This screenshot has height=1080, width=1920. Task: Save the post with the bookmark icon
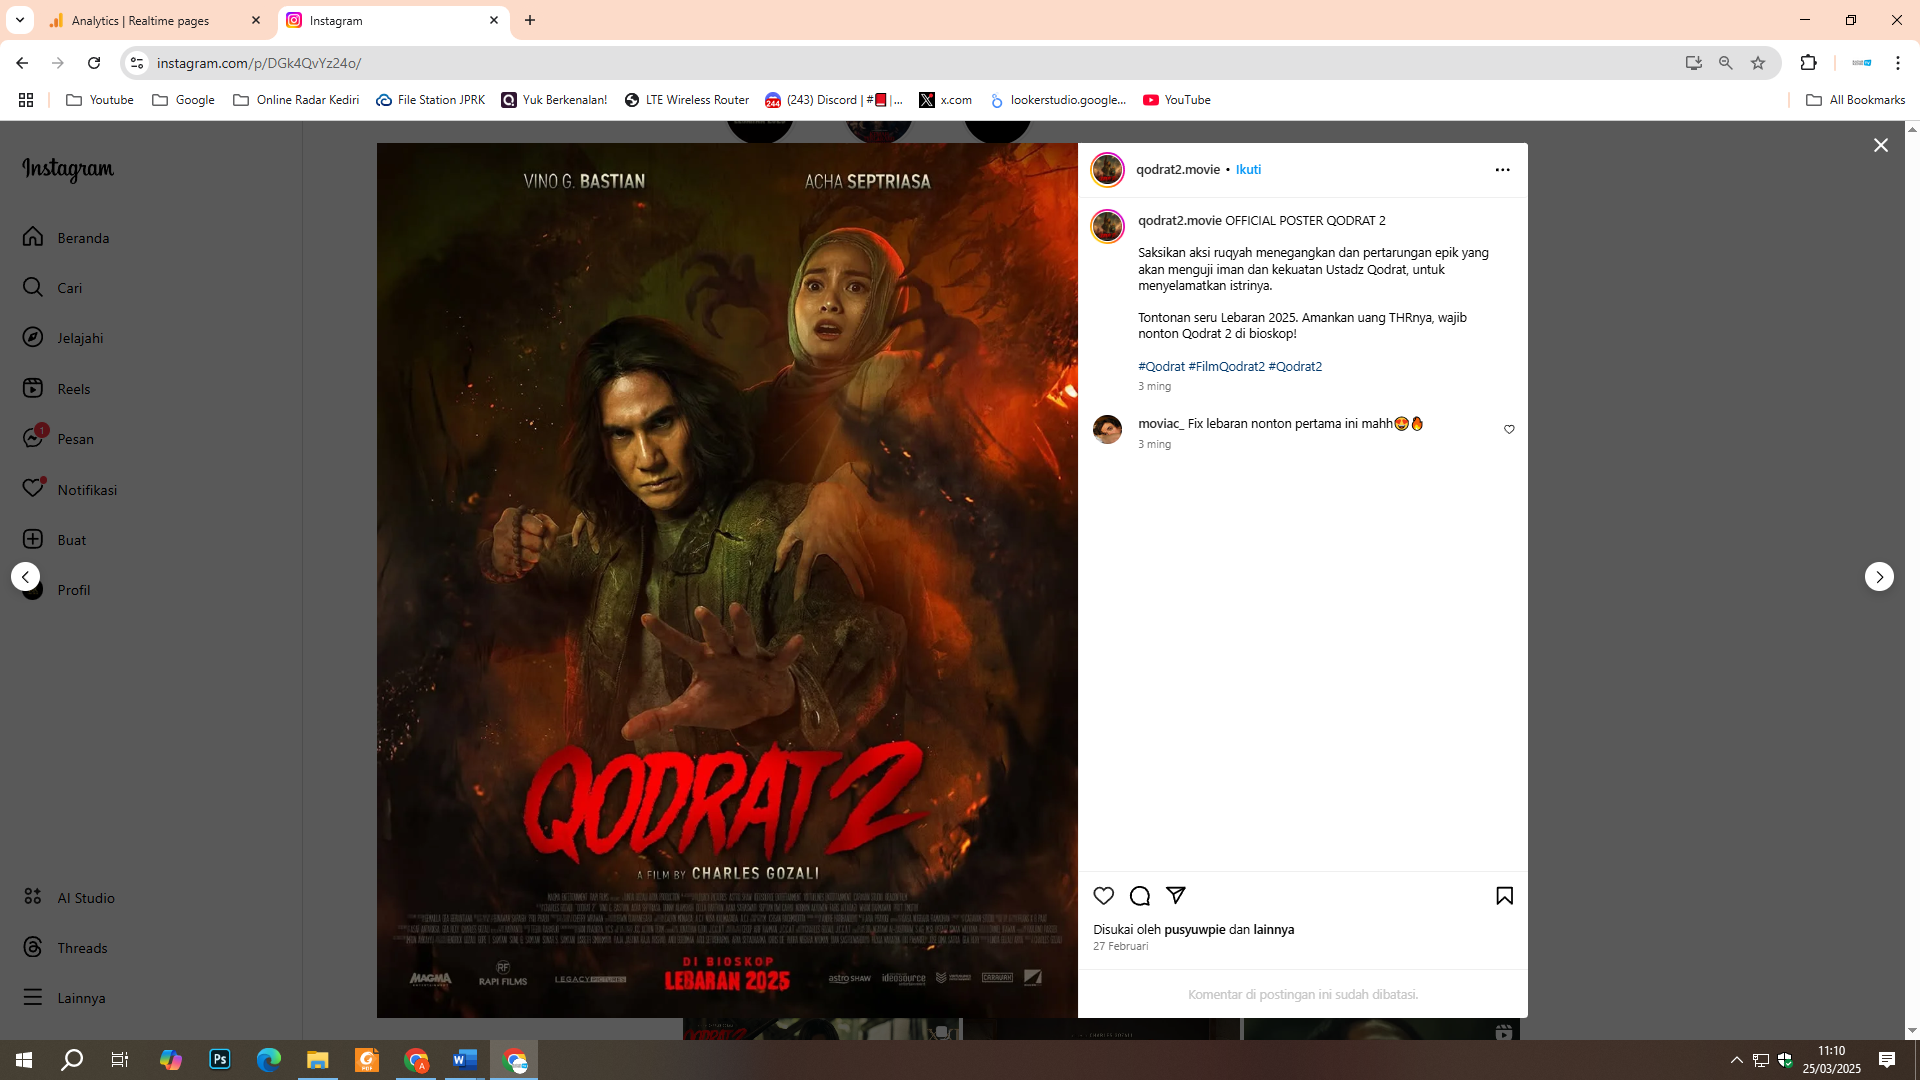pos(1504,896)
